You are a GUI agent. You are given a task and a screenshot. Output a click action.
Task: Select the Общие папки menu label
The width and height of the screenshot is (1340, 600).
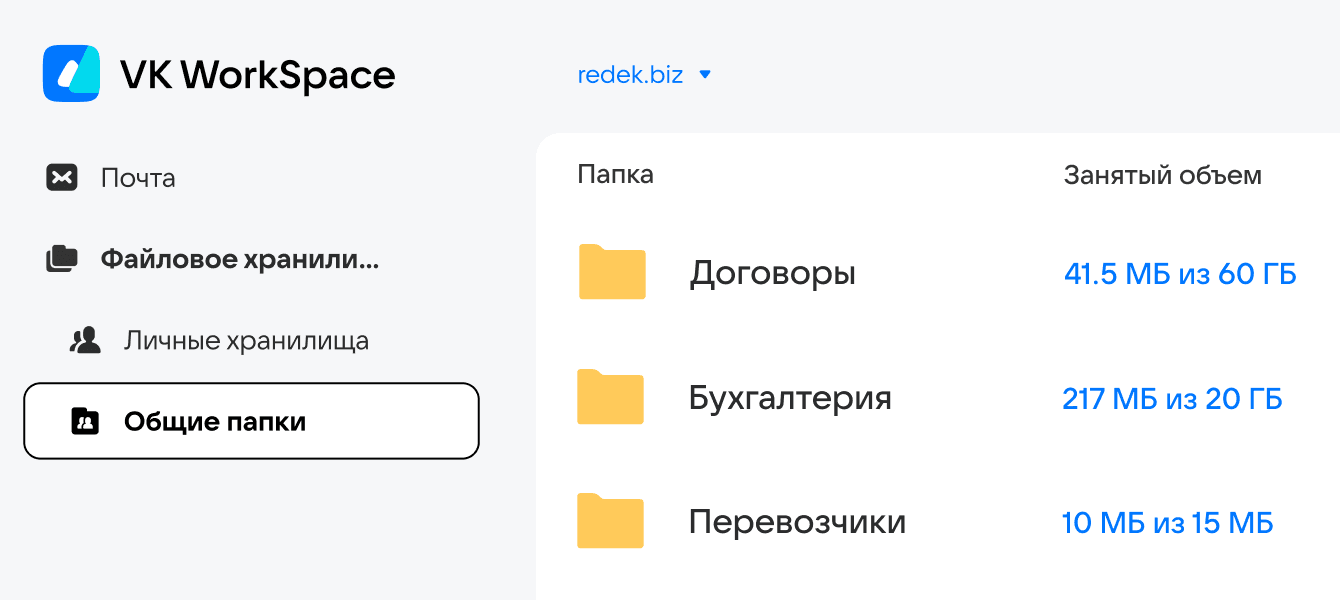[x=215, y=421]
